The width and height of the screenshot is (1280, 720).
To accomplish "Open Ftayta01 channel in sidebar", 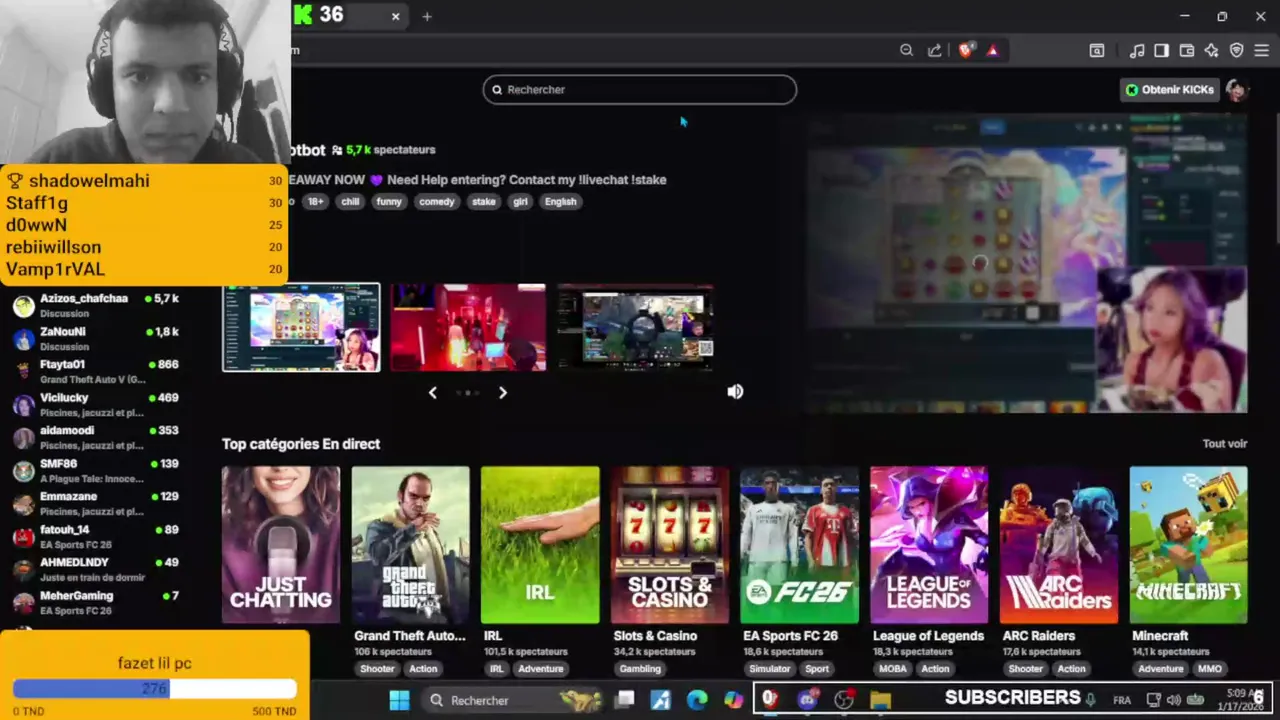I will tap(95, 371).
